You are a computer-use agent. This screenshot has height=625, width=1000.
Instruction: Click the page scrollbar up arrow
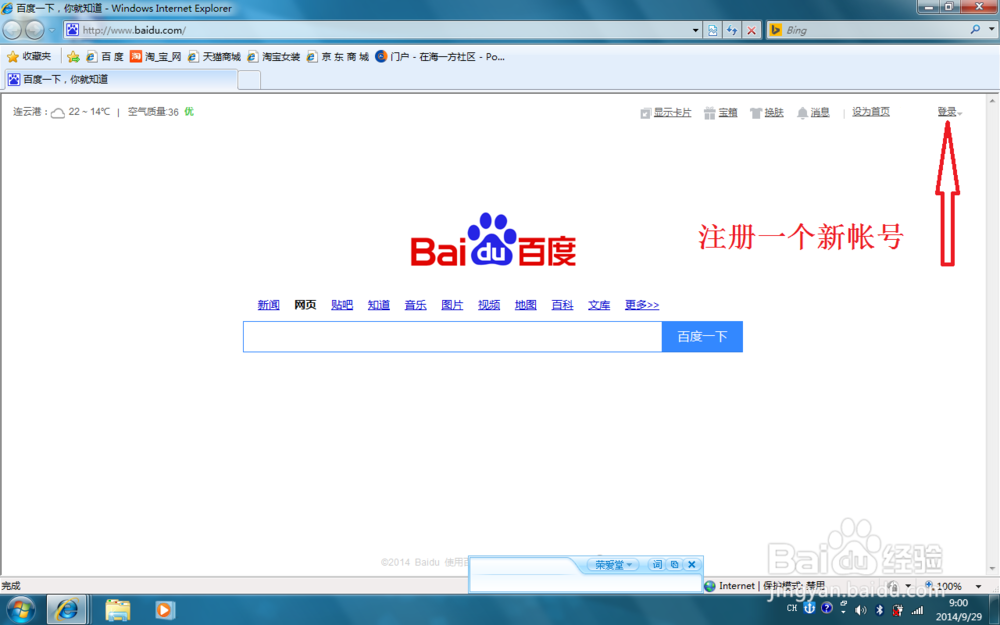point(992,101)
